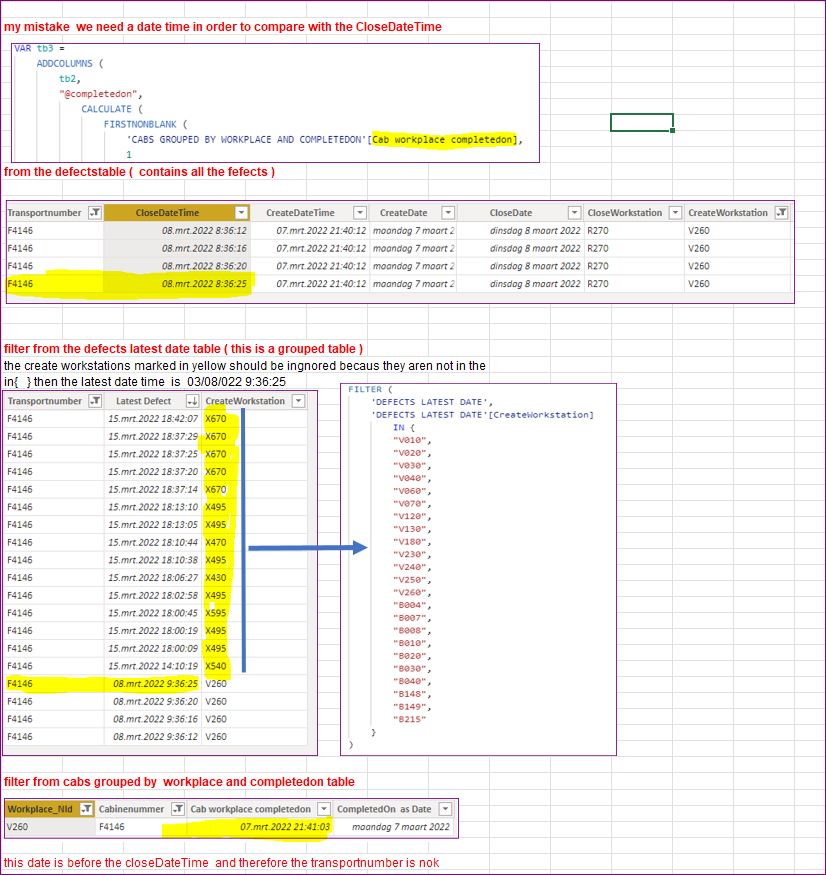Select cell 15.mrt.2022 18:13:10
Image resolution: width=826 pixels, height=875 pixels.
click(152, 507)
